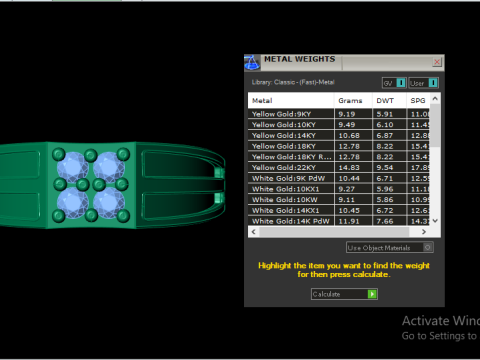
Task: Click the Library: Classic-(Fast)-Metal label
Action: [293, 82]
